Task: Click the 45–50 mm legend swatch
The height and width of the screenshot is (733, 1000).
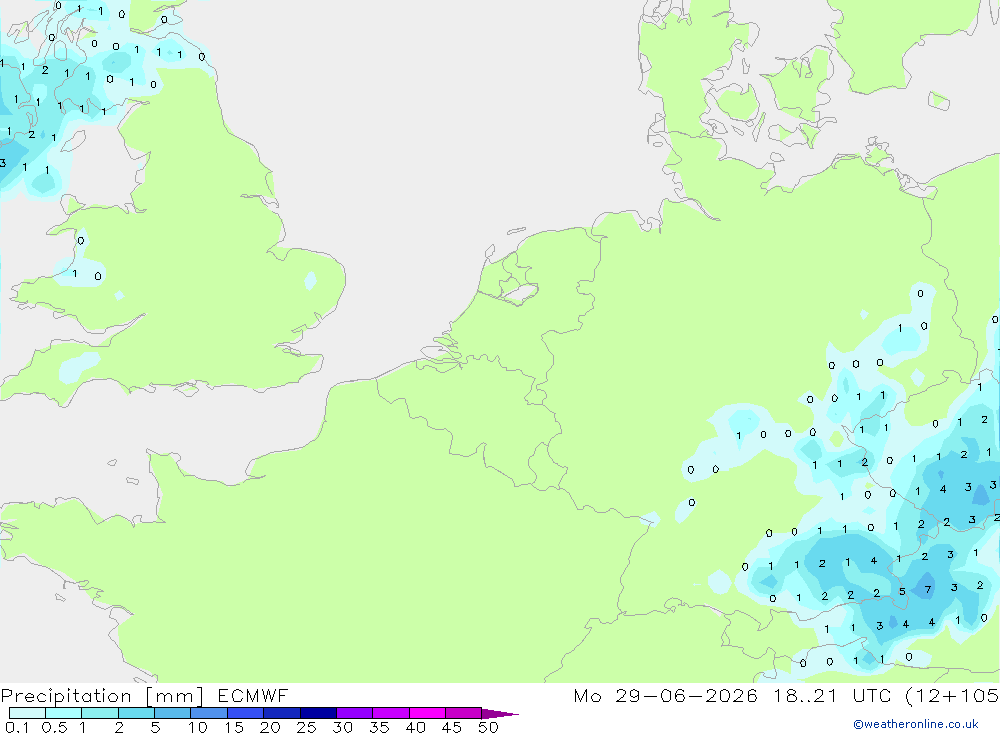Action: click(x=463, y=713)
